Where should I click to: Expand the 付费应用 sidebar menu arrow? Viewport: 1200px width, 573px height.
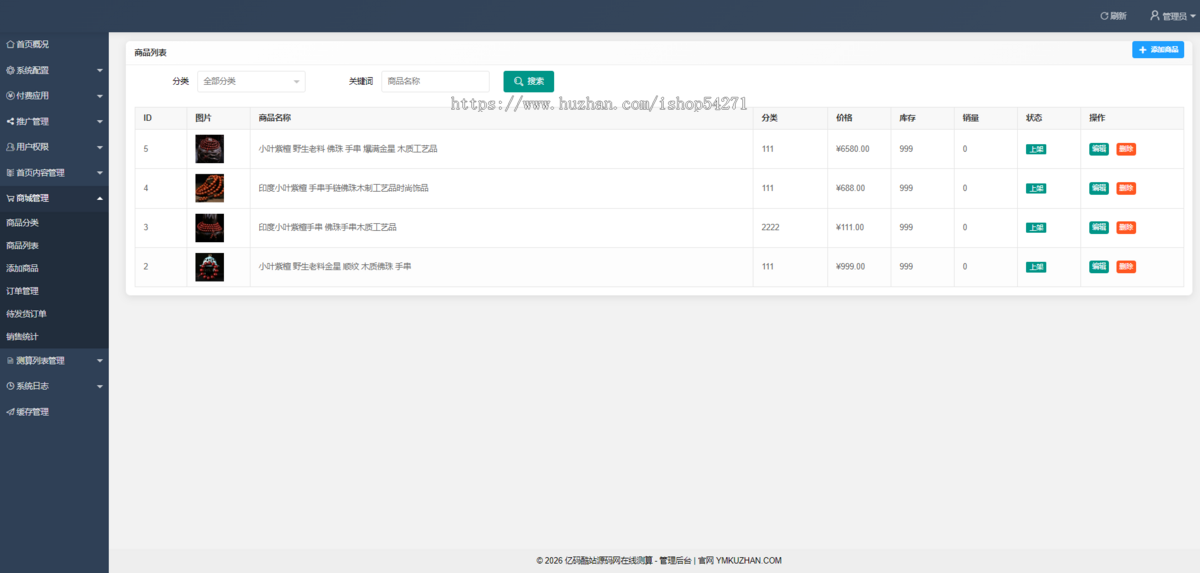(100, 96)
